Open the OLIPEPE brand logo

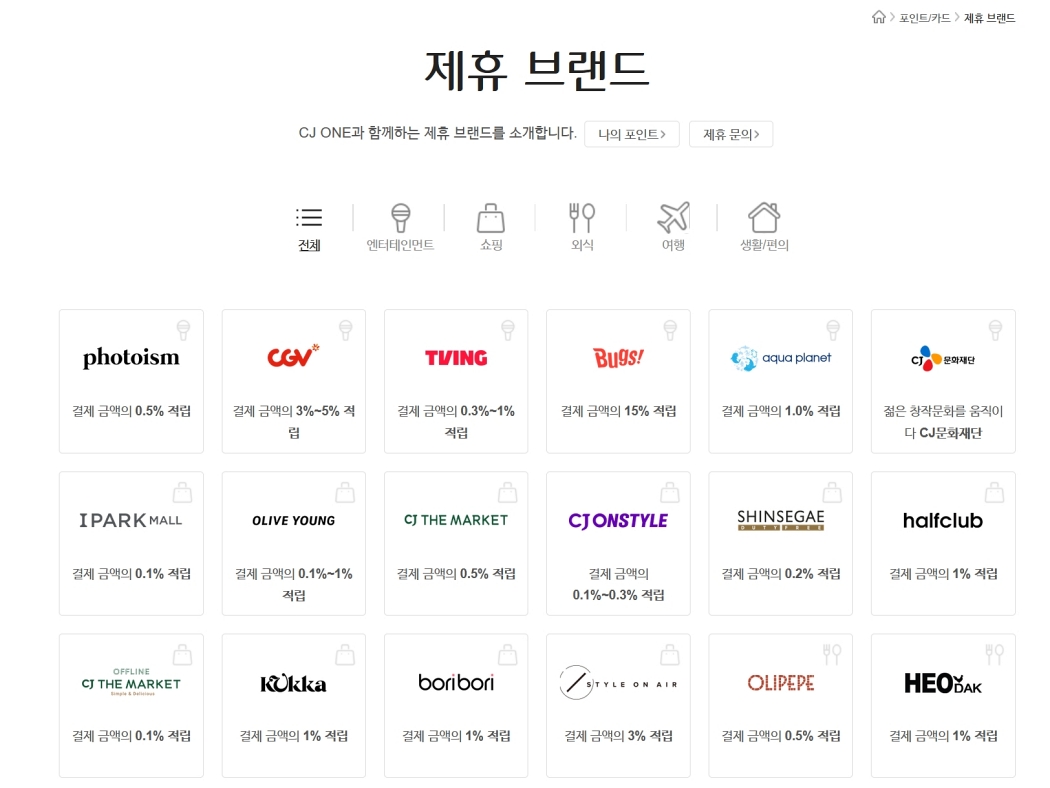click(781, 683)
